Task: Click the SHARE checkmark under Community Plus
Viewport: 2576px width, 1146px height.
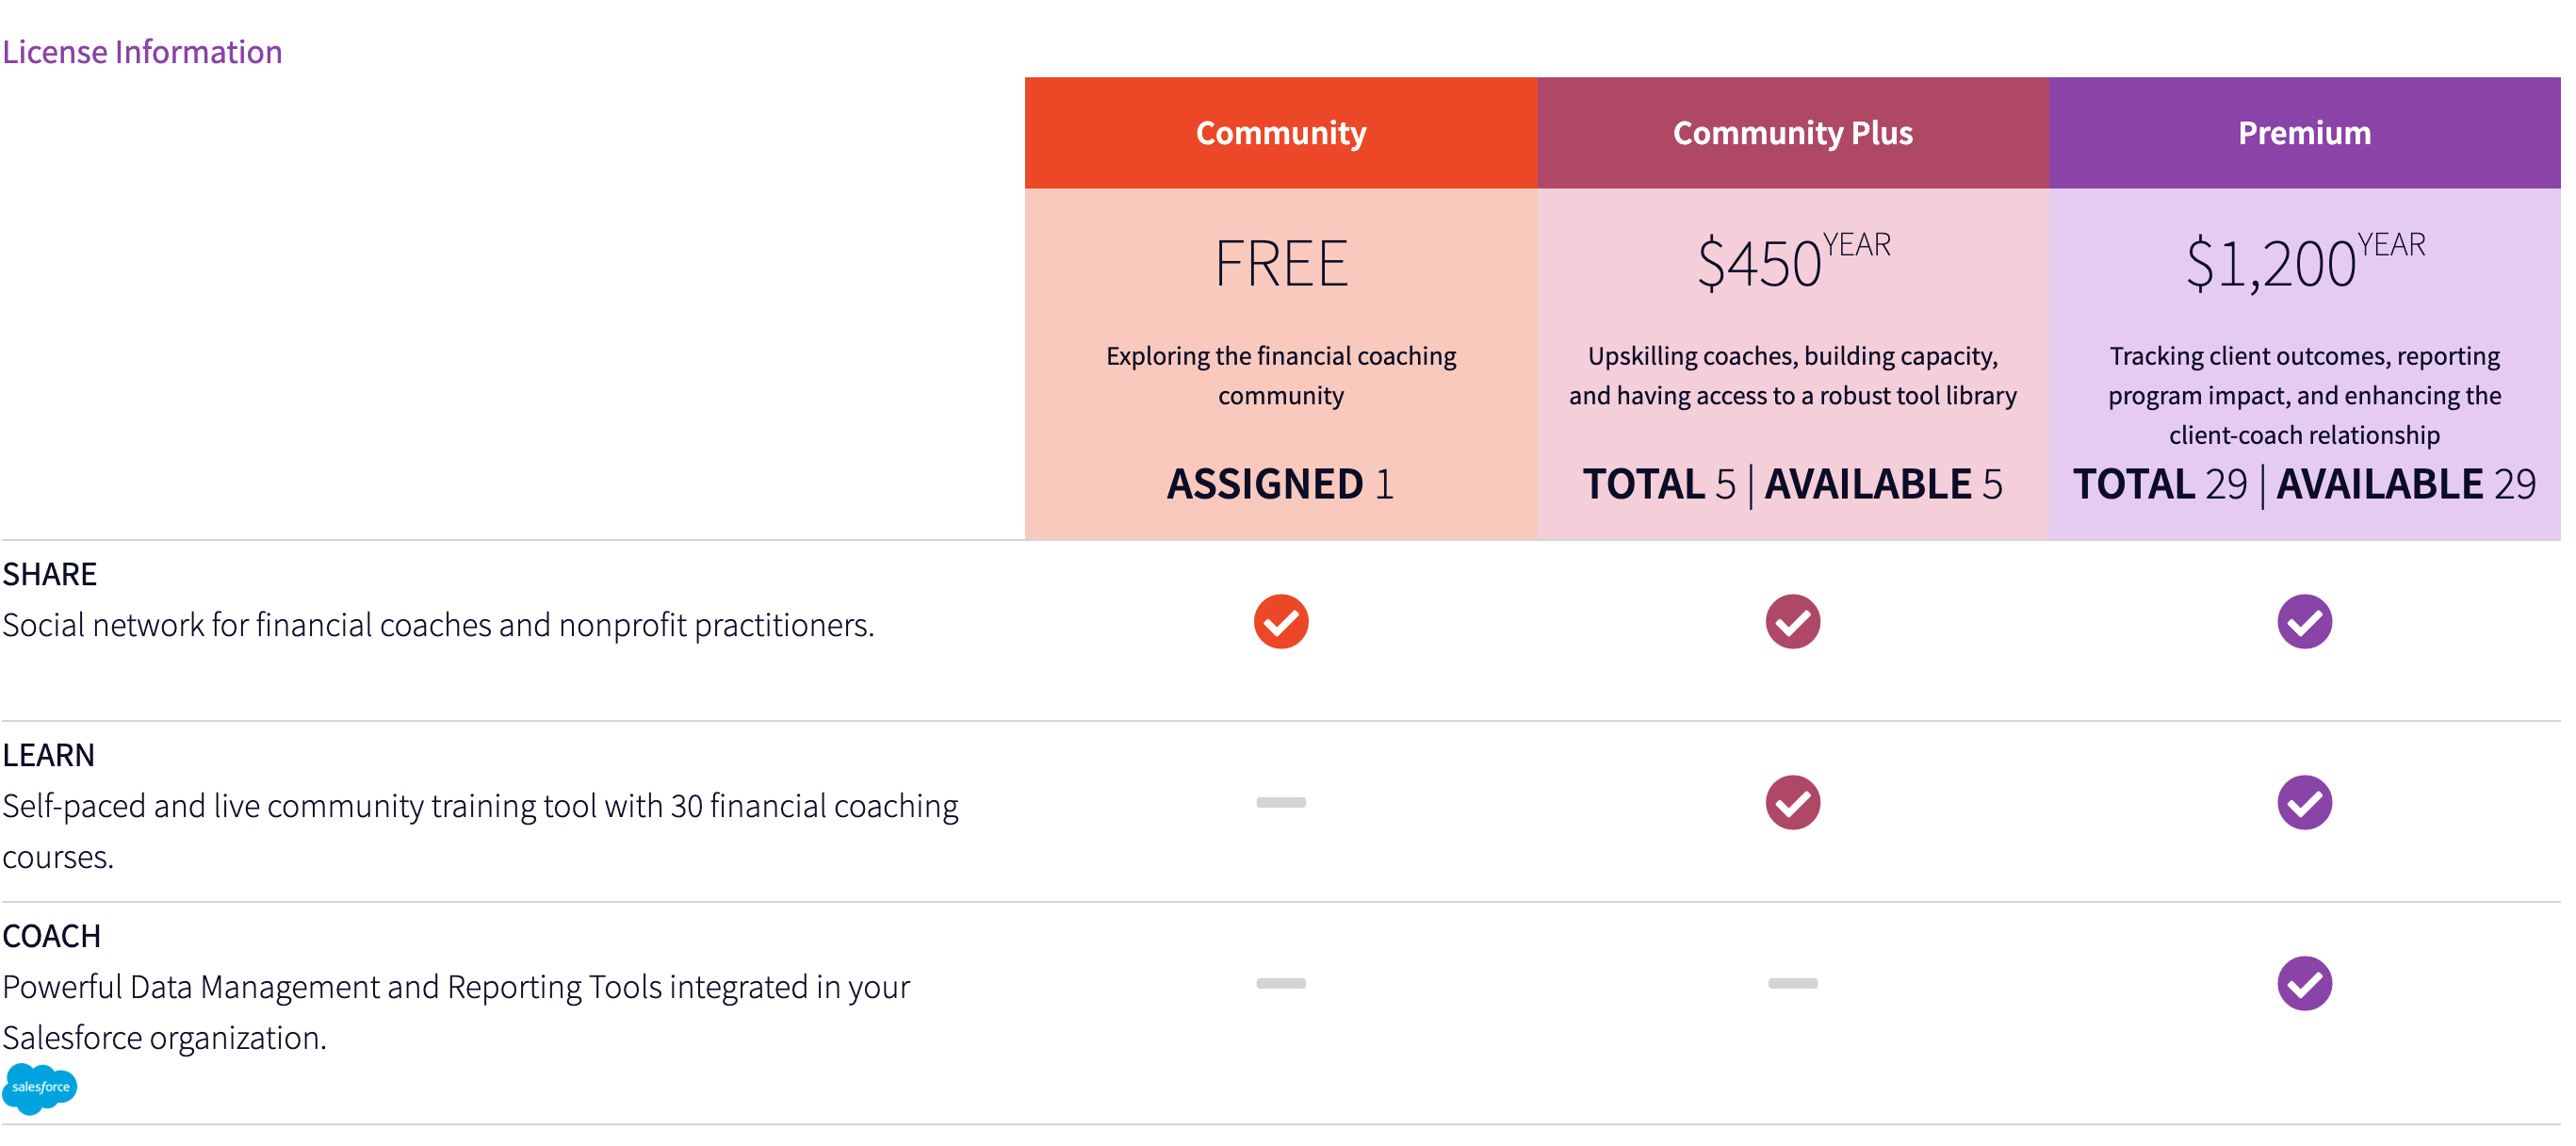Action: pyautogui.click(x=1792, y=622)
